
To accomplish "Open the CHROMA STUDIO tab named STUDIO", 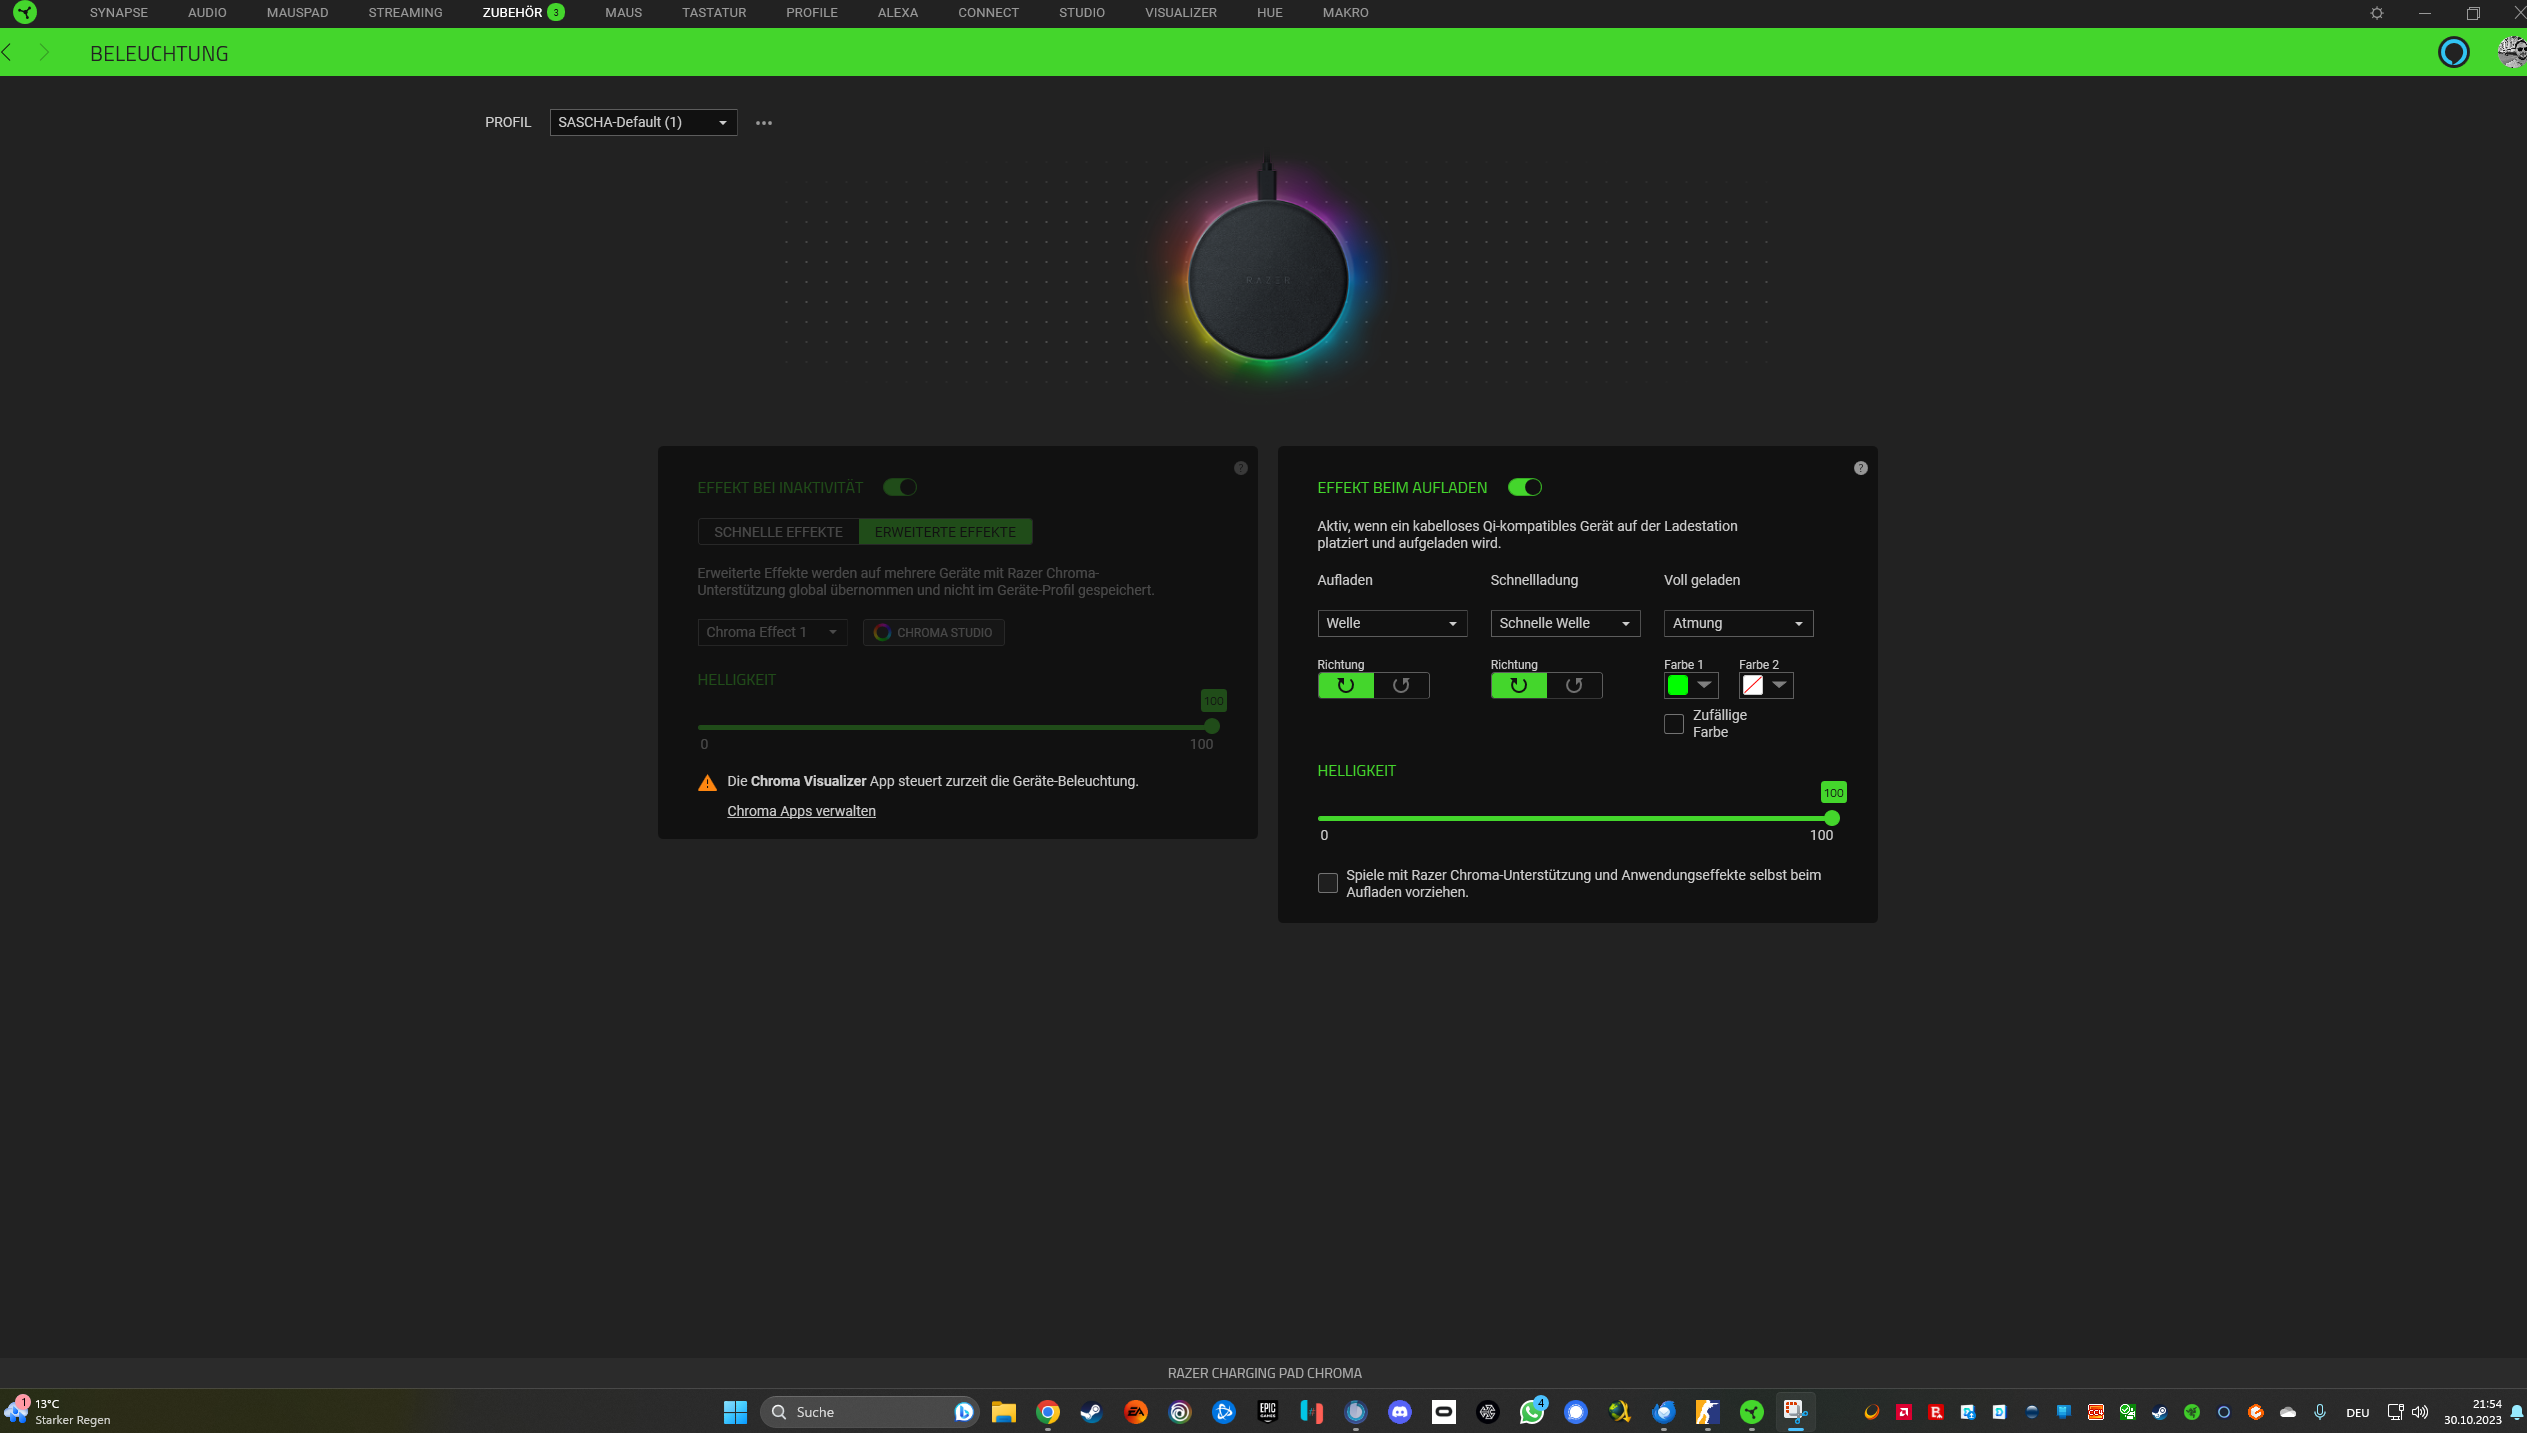I will (x=1082, y=13).
